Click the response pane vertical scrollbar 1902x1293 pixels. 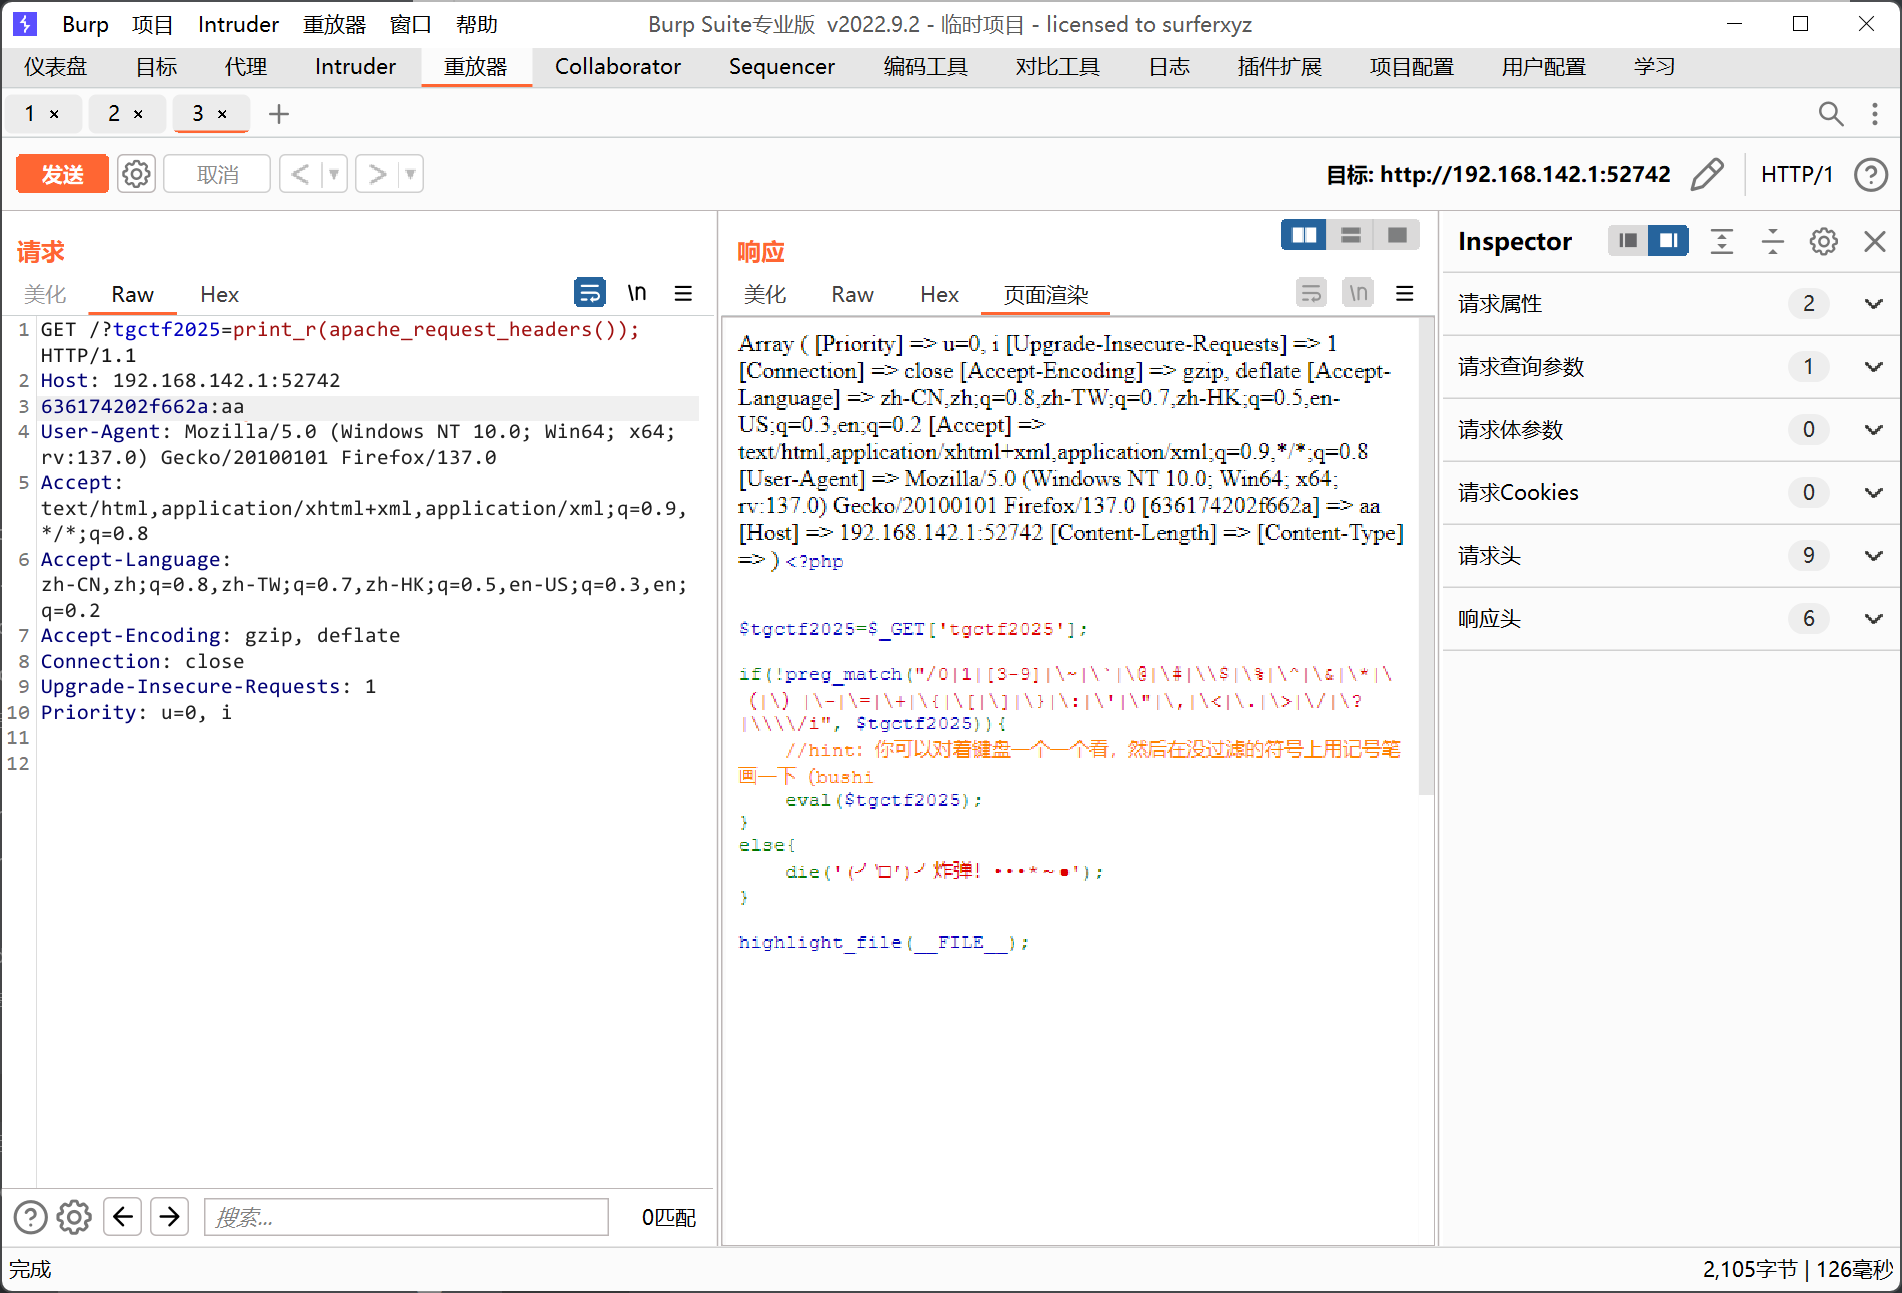tap(1426, 558)
